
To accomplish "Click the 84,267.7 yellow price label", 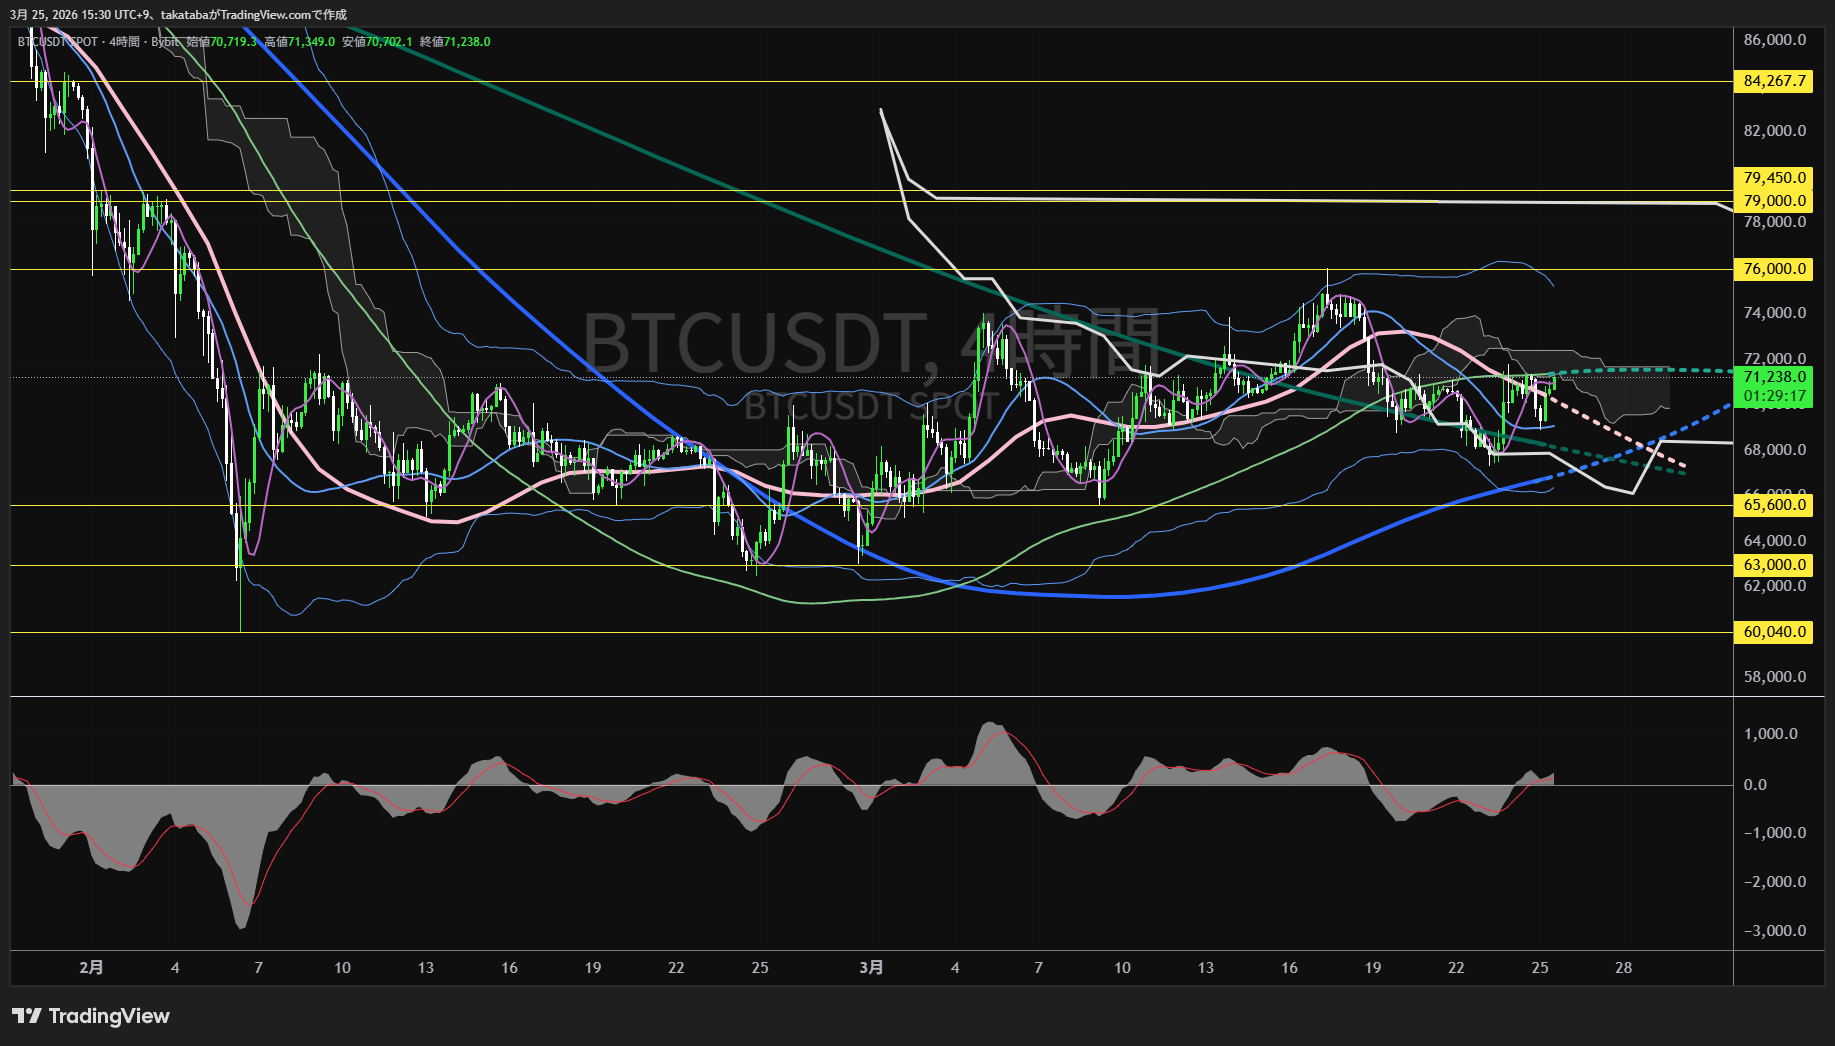I will coord(1773,81).
